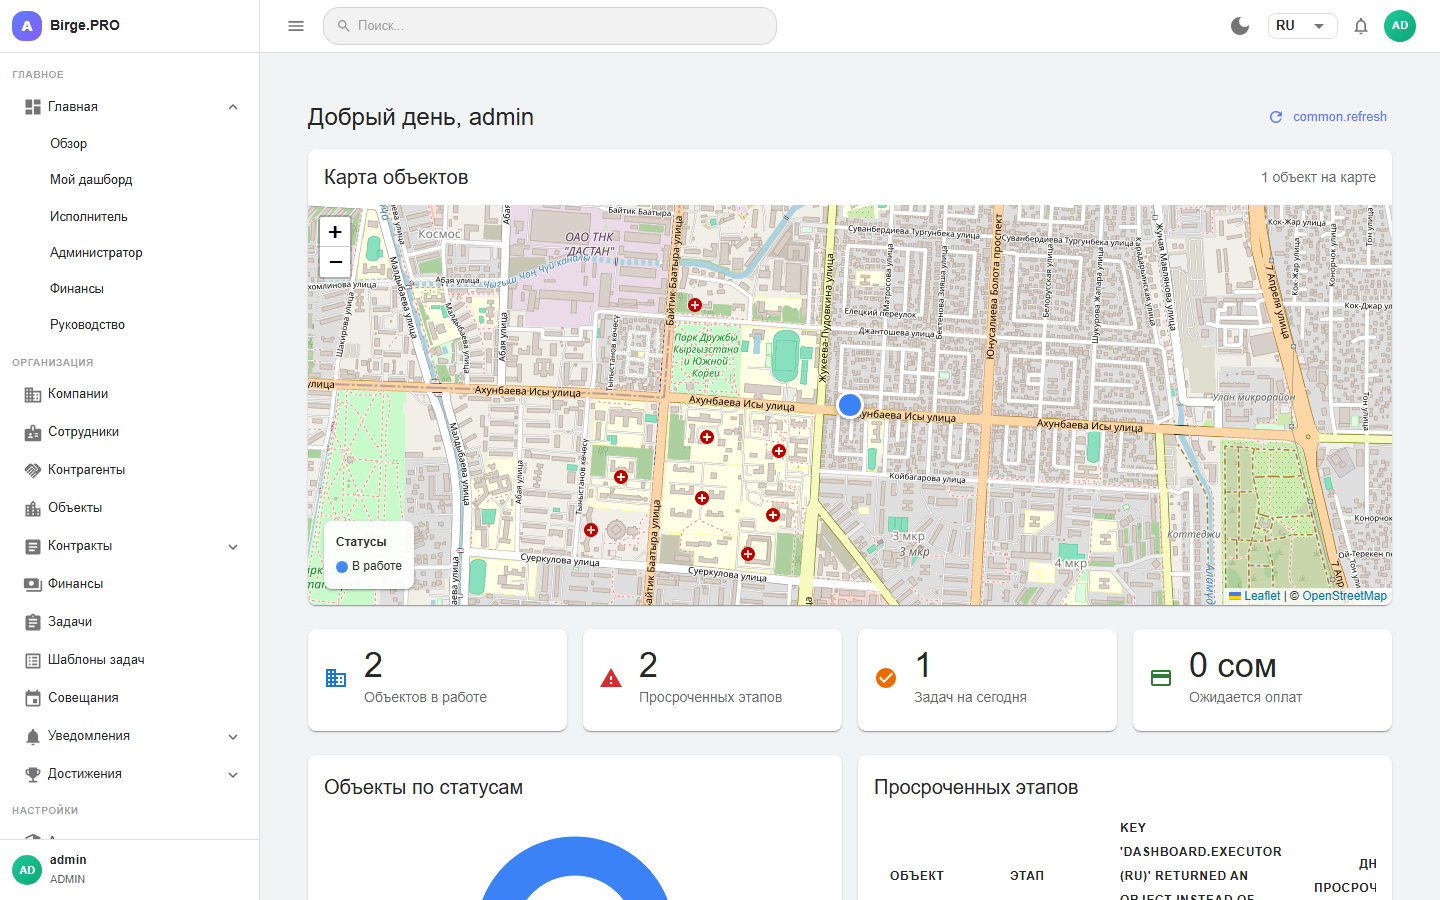
Task: Click the Совещания calendar icon
Action: (33, 698)
